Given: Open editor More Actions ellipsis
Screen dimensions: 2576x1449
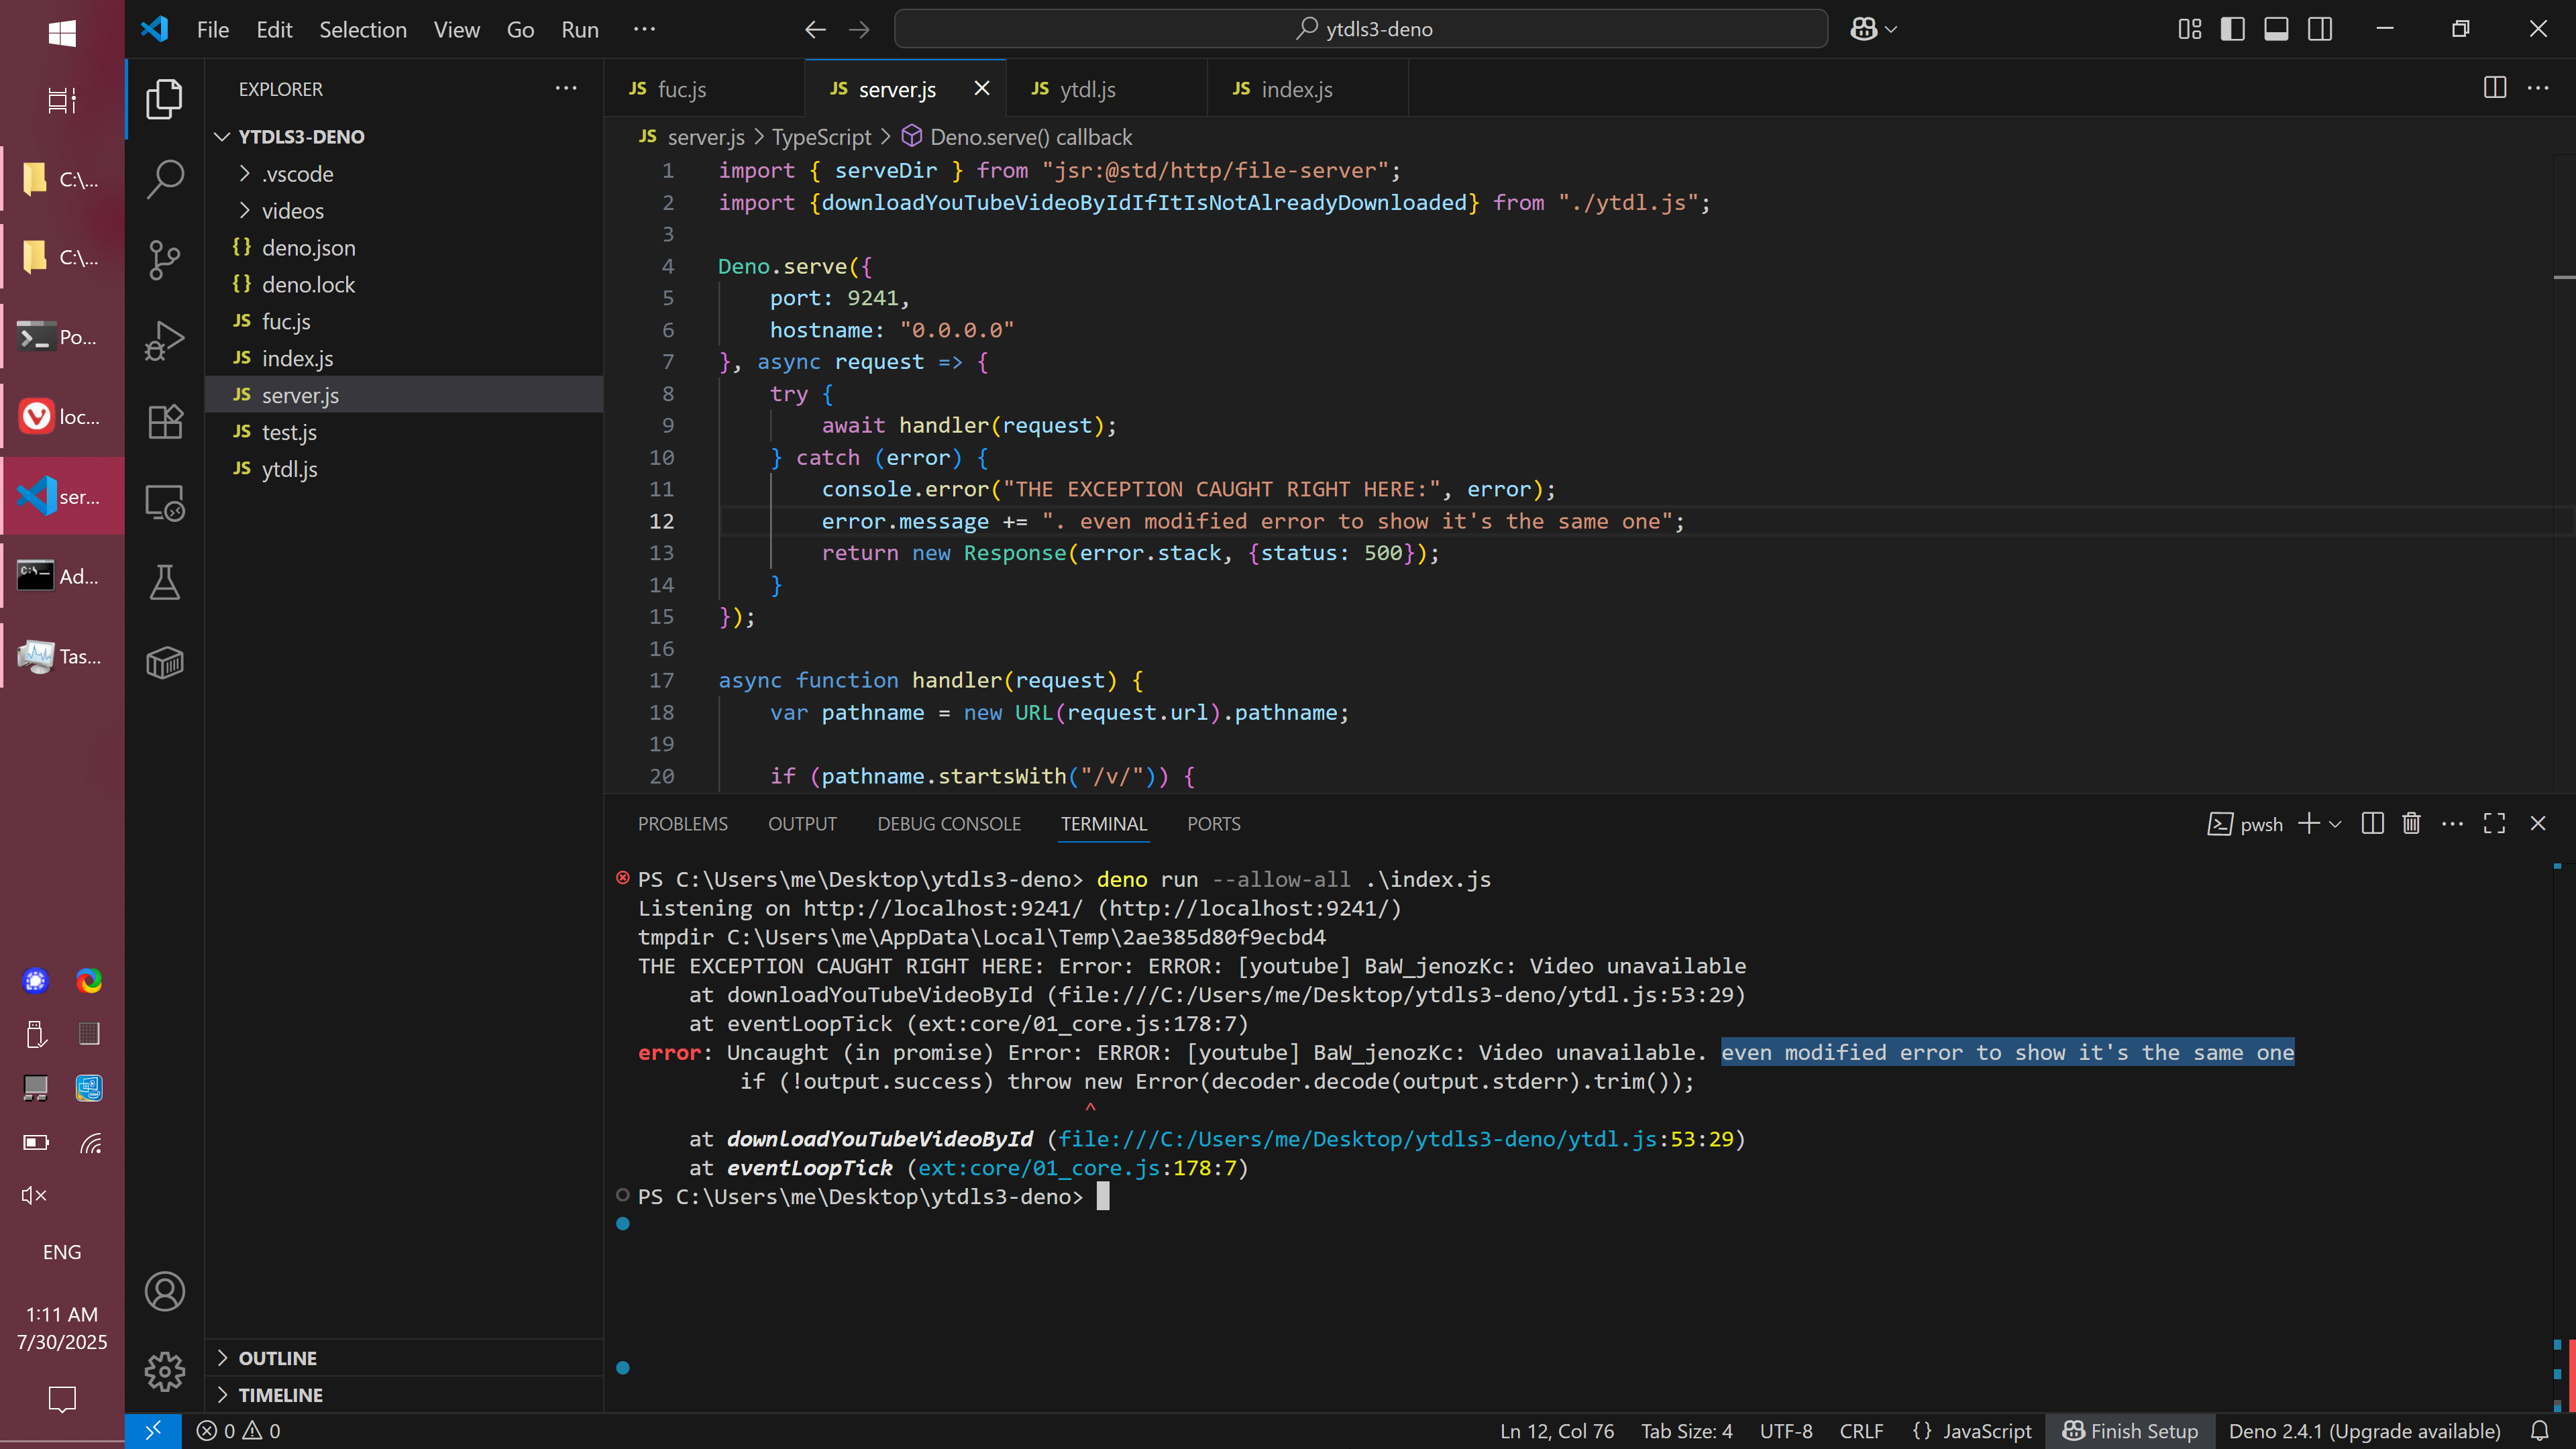Looking at the screenshot, I should click(2538, 88).
